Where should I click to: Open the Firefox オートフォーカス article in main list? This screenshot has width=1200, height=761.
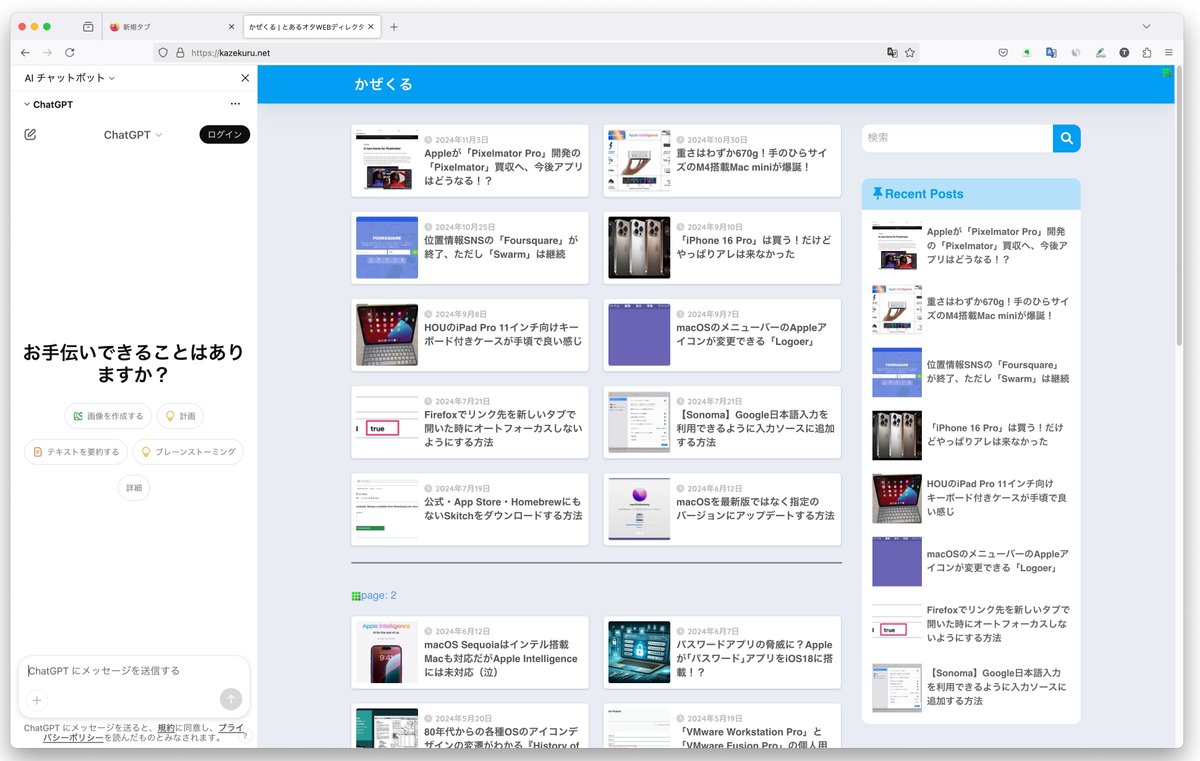(x=470, y=422)
